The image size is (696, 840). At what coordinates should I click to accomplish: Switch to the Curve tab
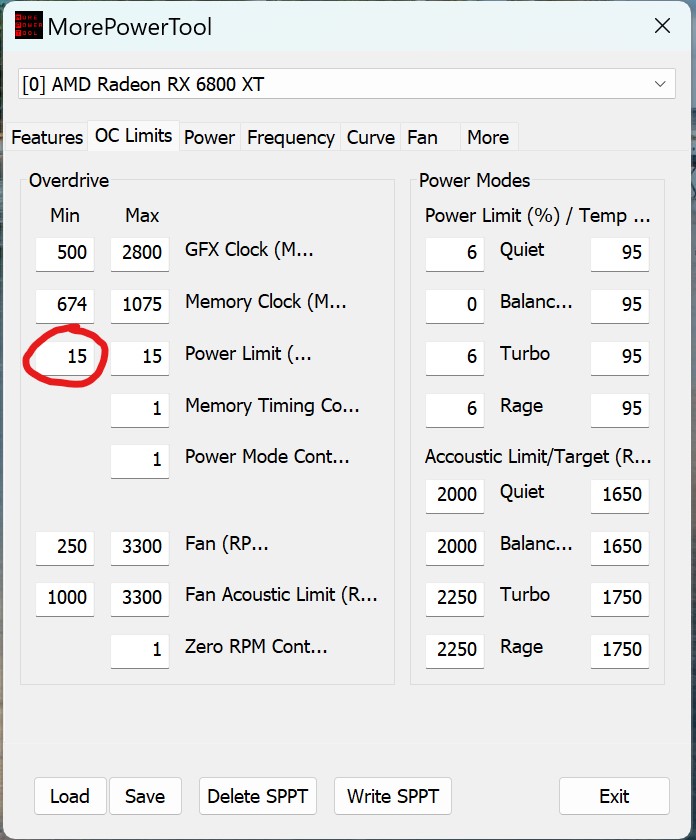point(371,138)
